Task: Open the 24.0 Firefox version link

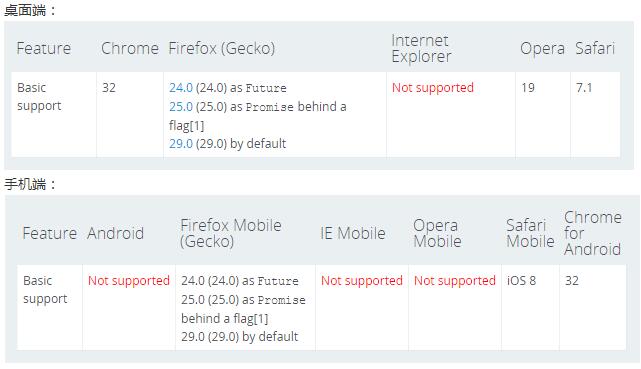Action: pos(181,87)
